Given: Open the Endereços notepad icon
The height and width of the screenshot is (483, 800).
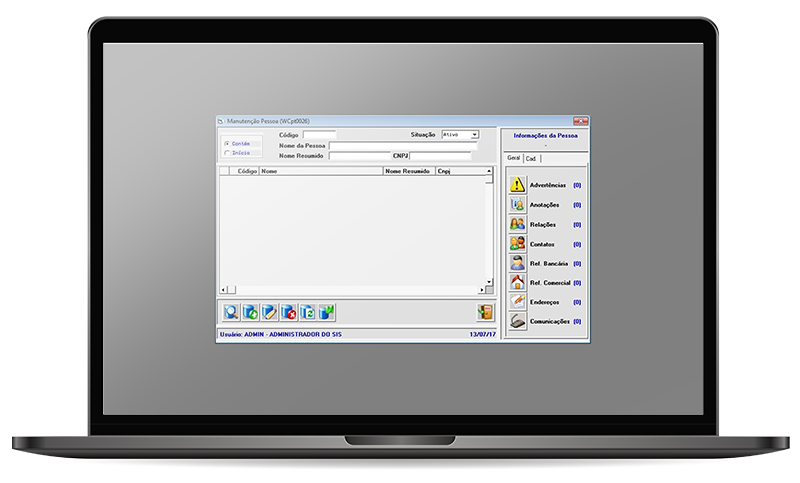Looking at the screenshot, I should pyautogui.click(x=517, y=301).
